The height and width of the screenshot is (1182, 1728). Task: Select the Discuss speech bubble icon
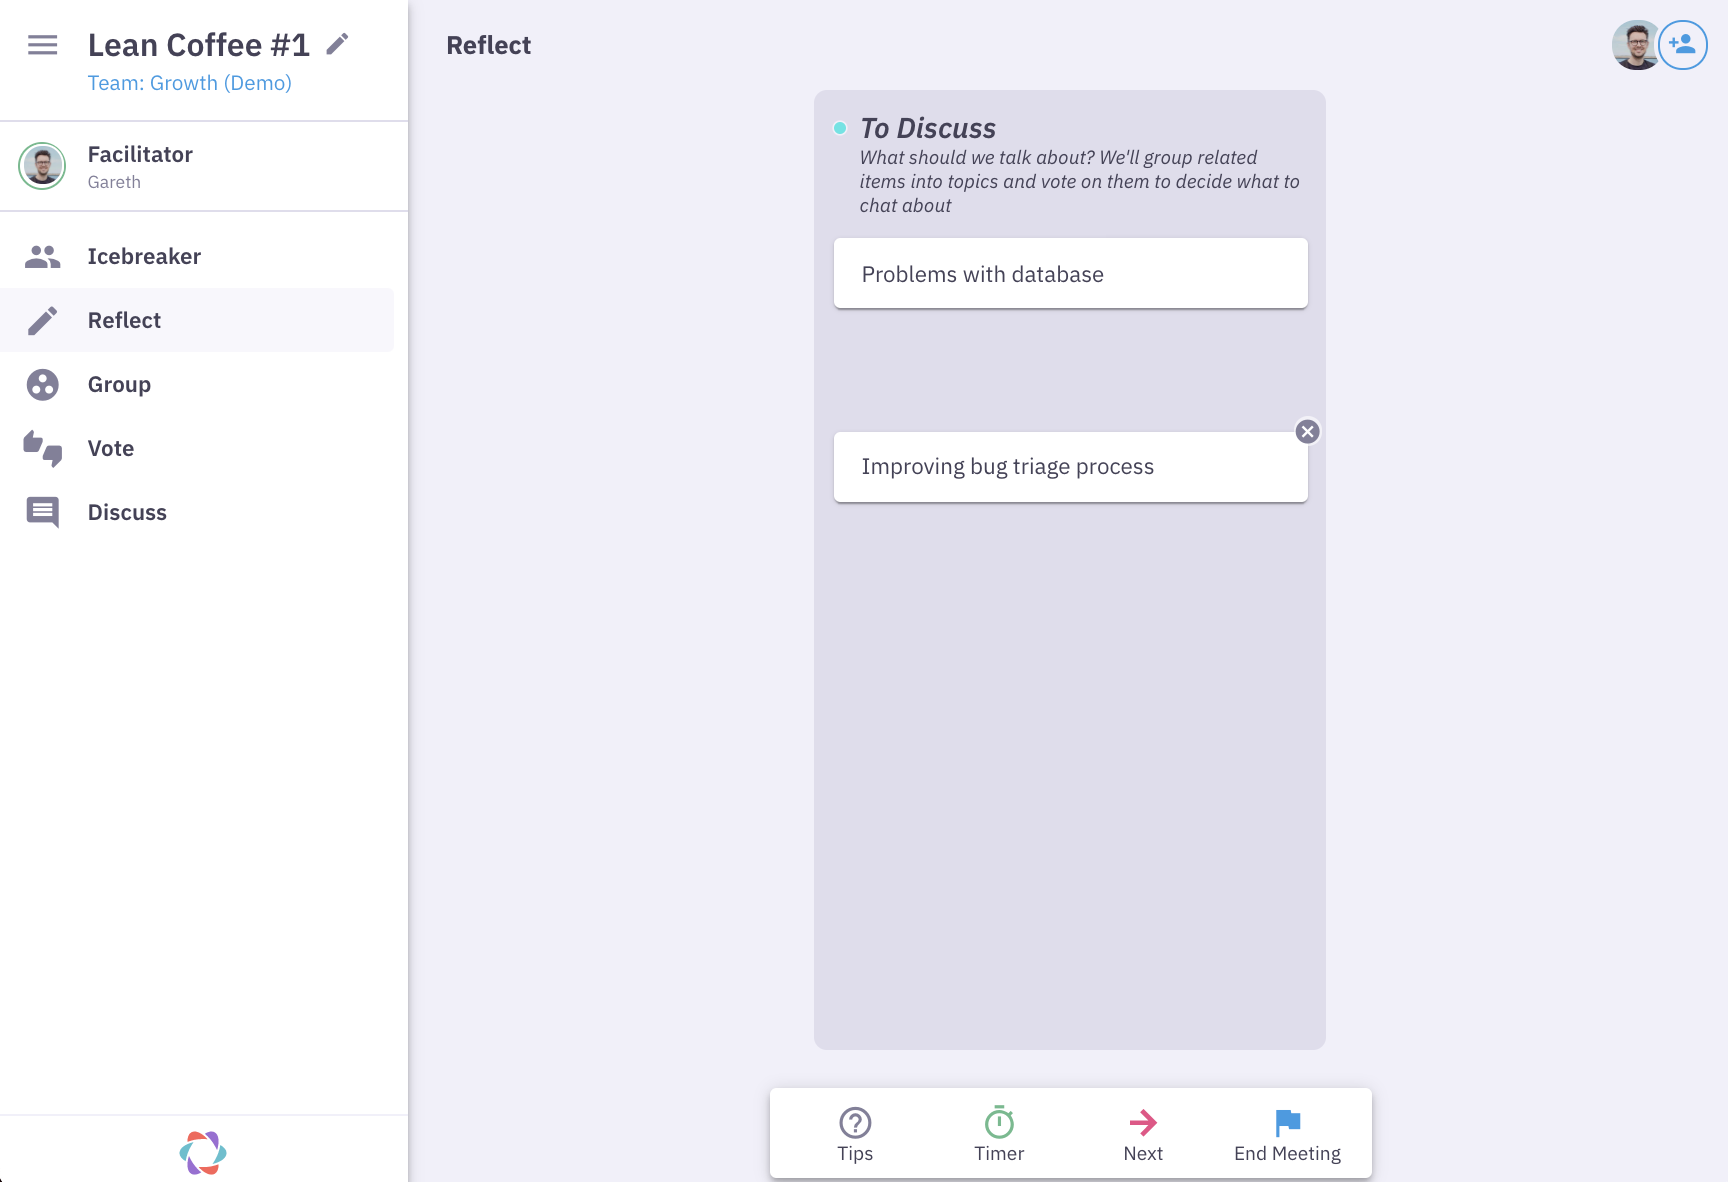coord(42,512)
